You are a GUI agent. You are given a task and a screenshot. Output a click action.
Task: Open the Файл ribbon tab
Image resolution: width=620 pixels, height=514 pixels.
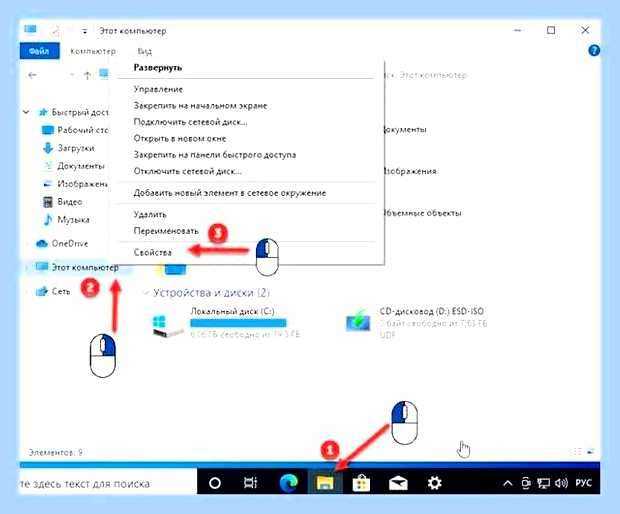click(x=39, y=51)
